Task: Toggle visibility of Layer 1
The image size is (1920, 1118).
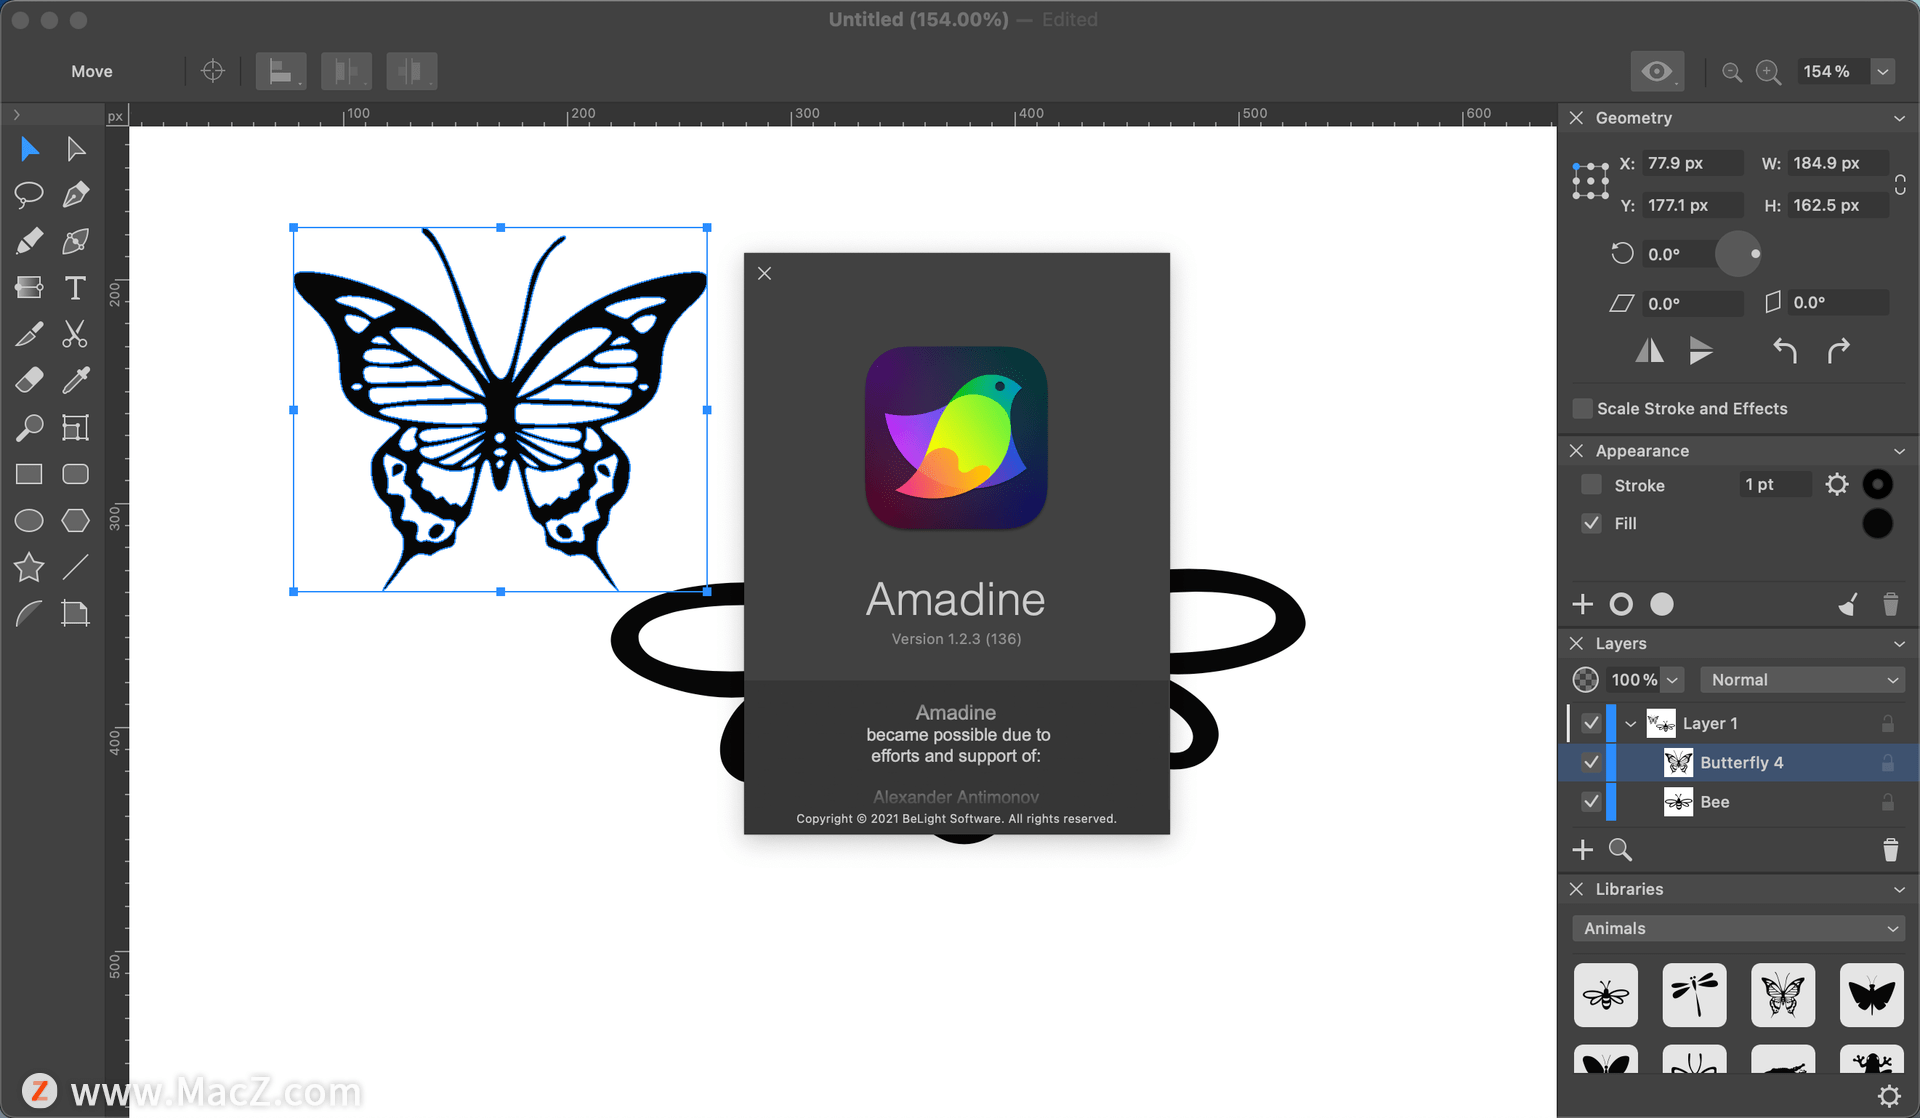Action: [1591, 723]
